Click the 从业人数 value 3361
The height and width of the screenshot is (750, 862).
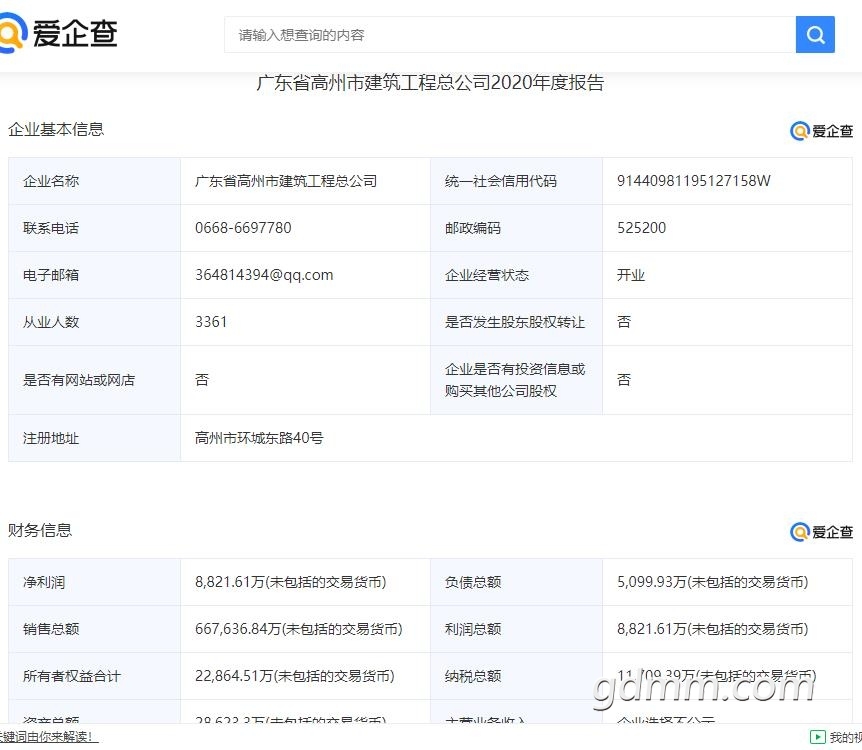[x=211, y=322]
